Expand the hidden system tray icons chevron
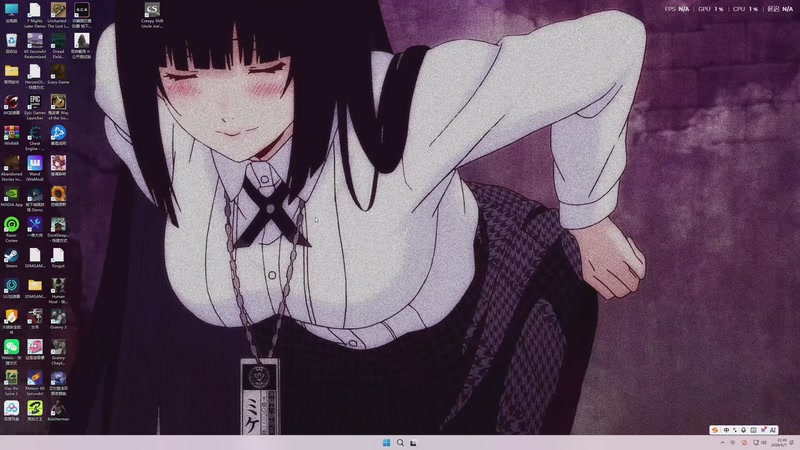Viewport: 800px width, 450px height. tap(722, 442)
